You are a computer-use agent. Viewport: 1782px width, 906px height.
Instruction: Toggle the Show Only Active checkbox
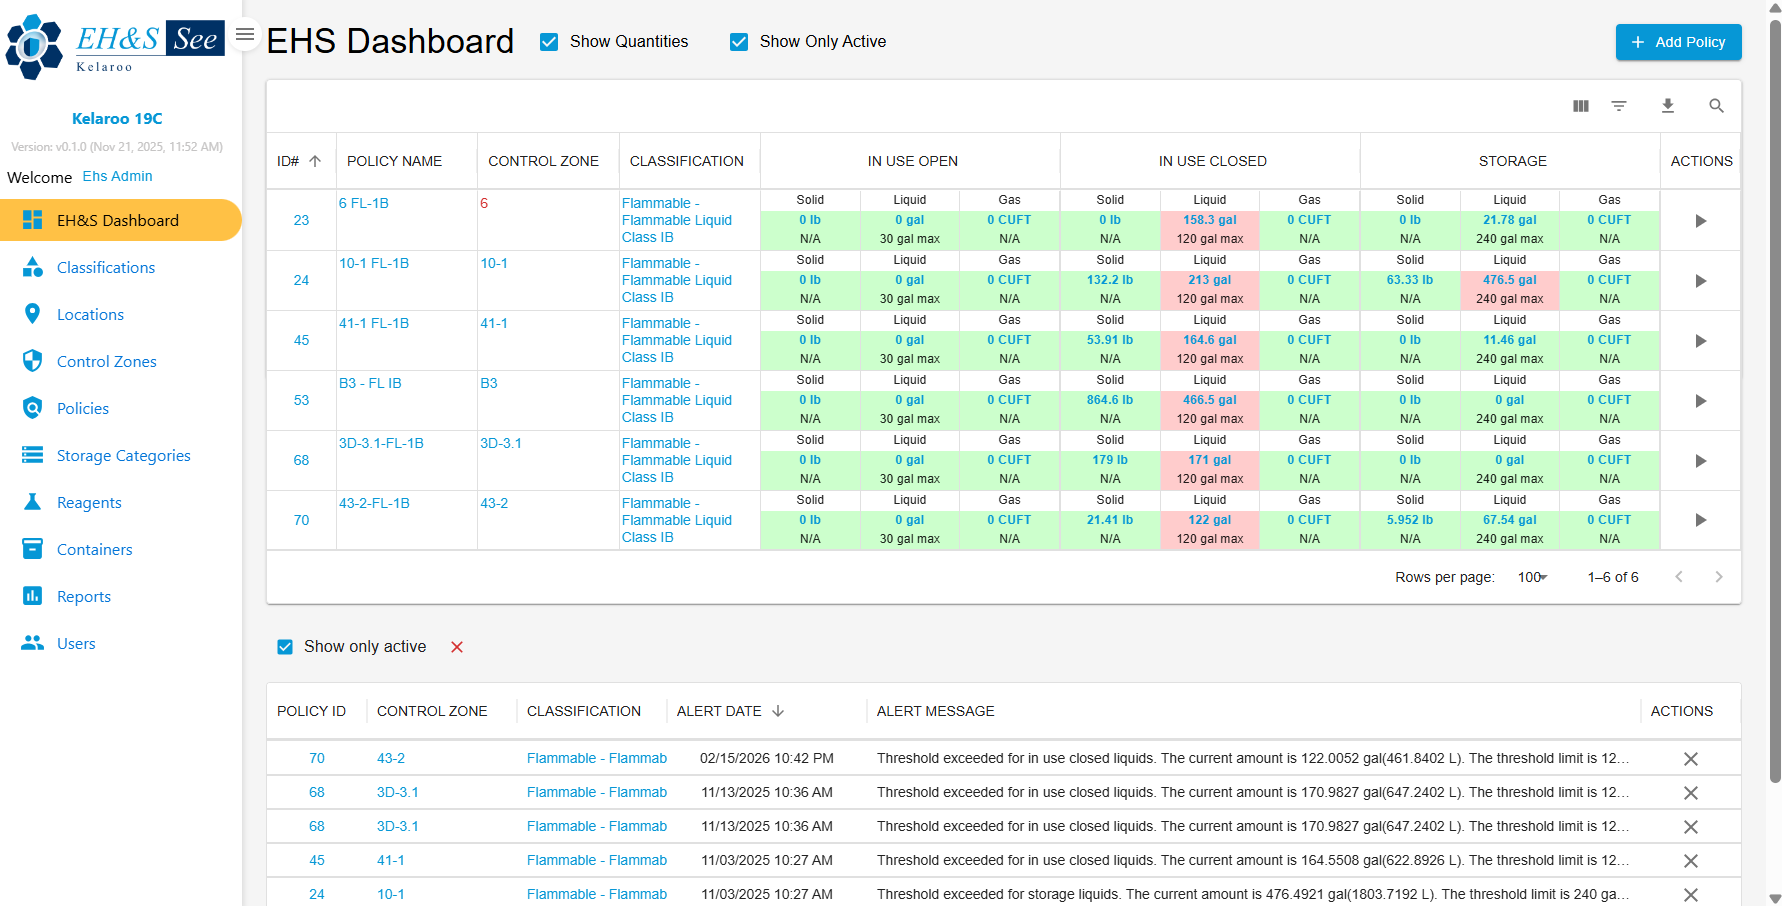click(739, 42)
